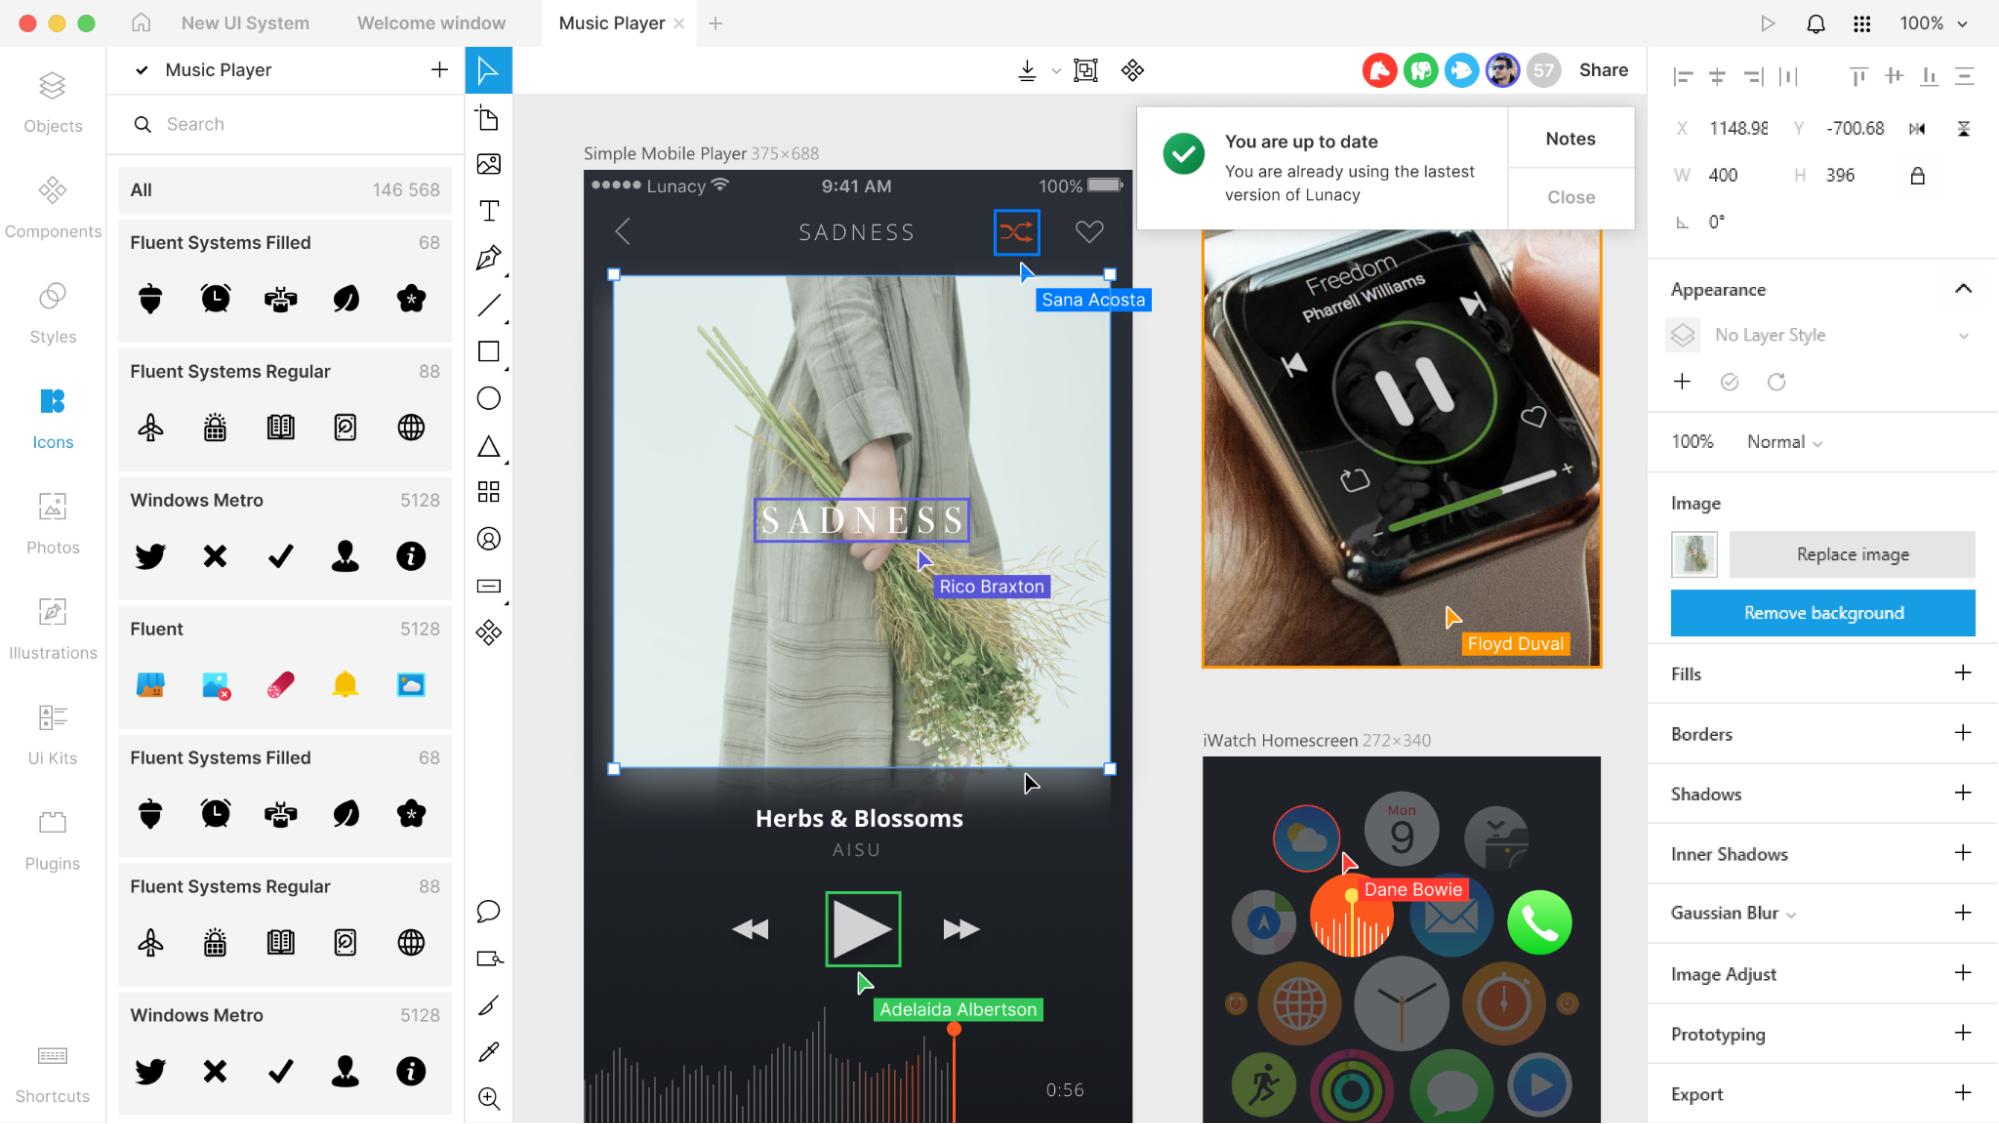Select the Rectangle shape tool
This screenshot has height=1124, width=1999.
(488, 352)
